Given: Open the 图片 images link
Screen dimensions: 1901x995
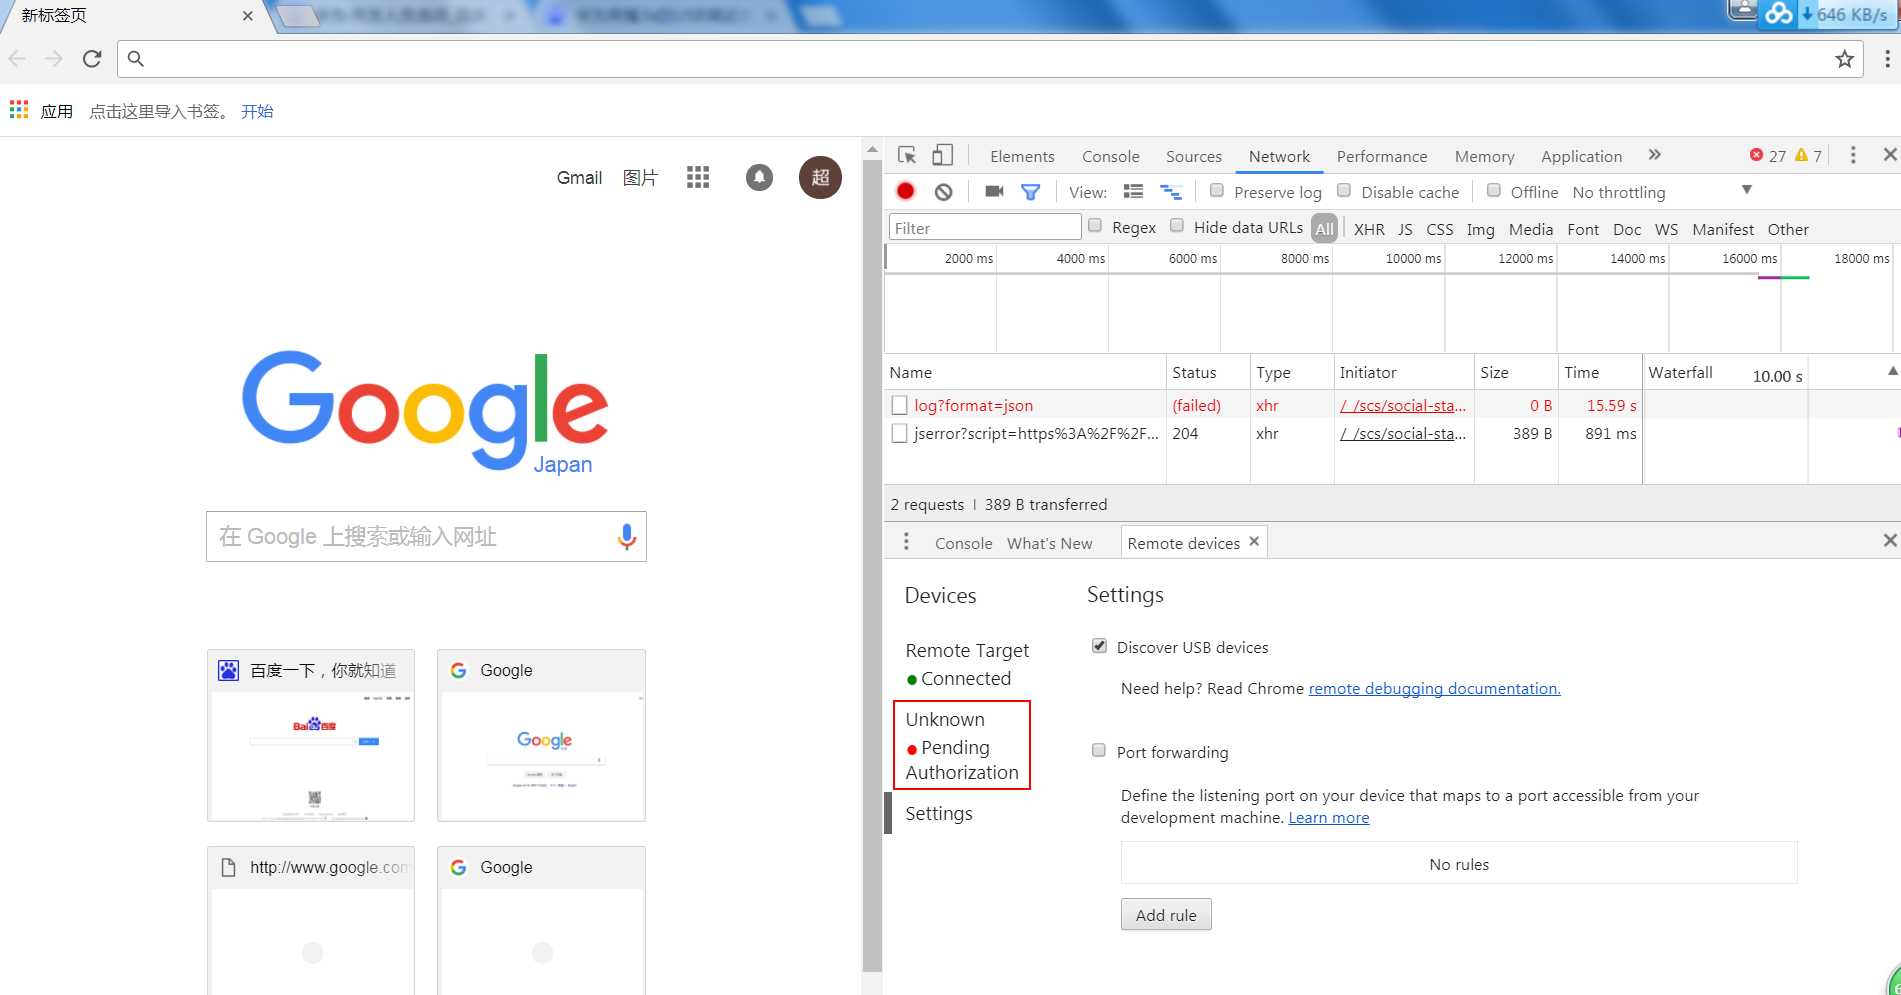Looking at the screenshot, I should point(640,177).
